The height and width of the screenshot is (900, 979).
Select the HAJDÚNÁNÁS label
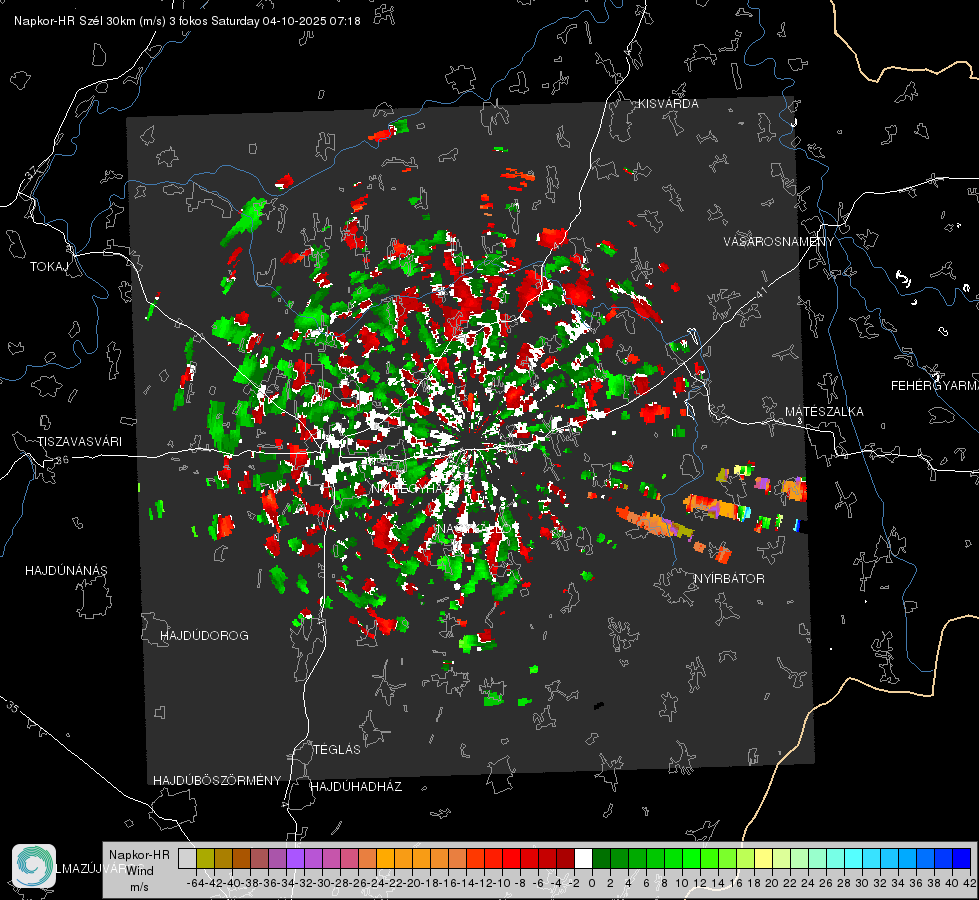66,571
